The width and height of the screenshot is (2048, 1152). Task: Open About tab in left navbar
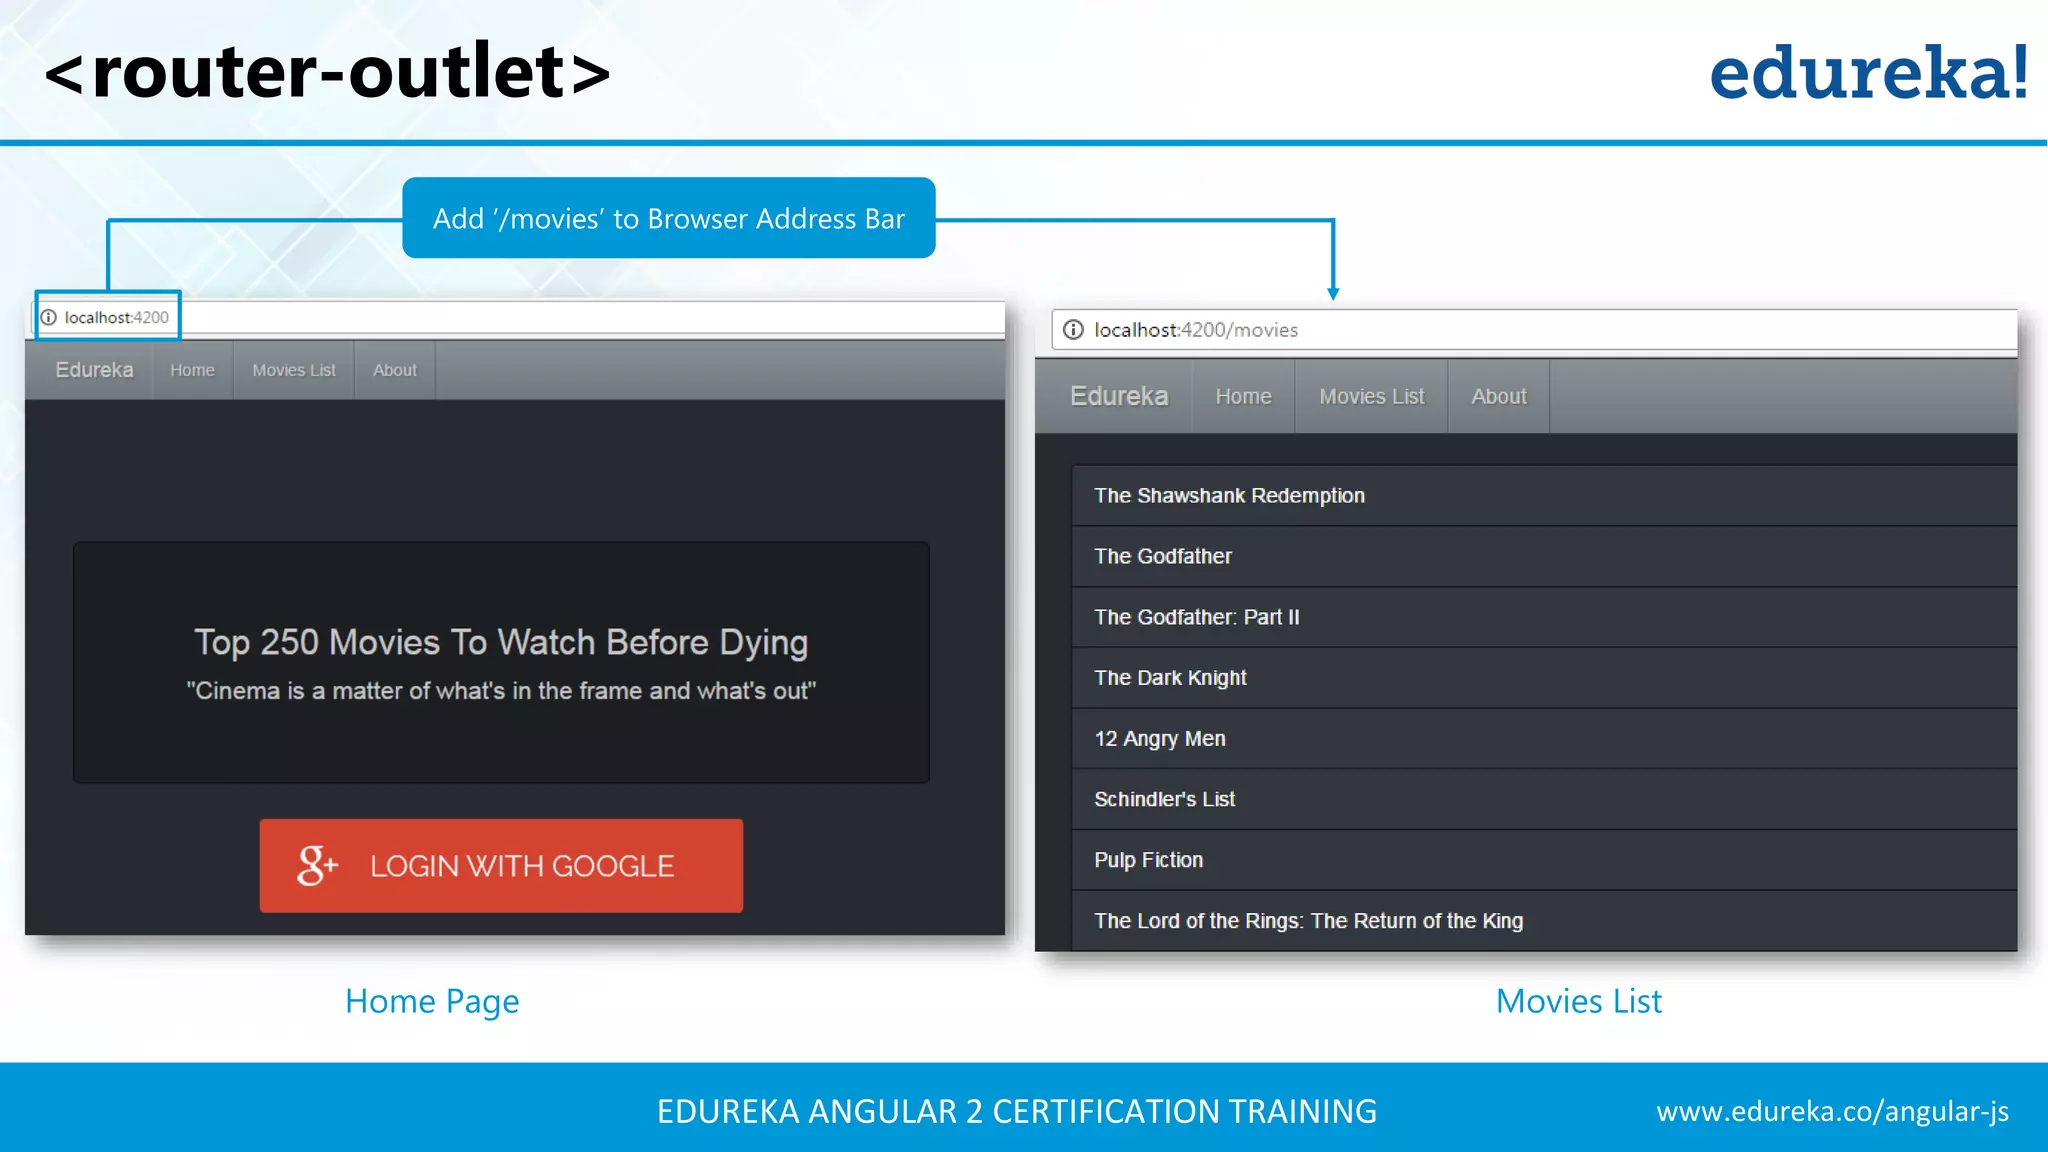point(395,370)
